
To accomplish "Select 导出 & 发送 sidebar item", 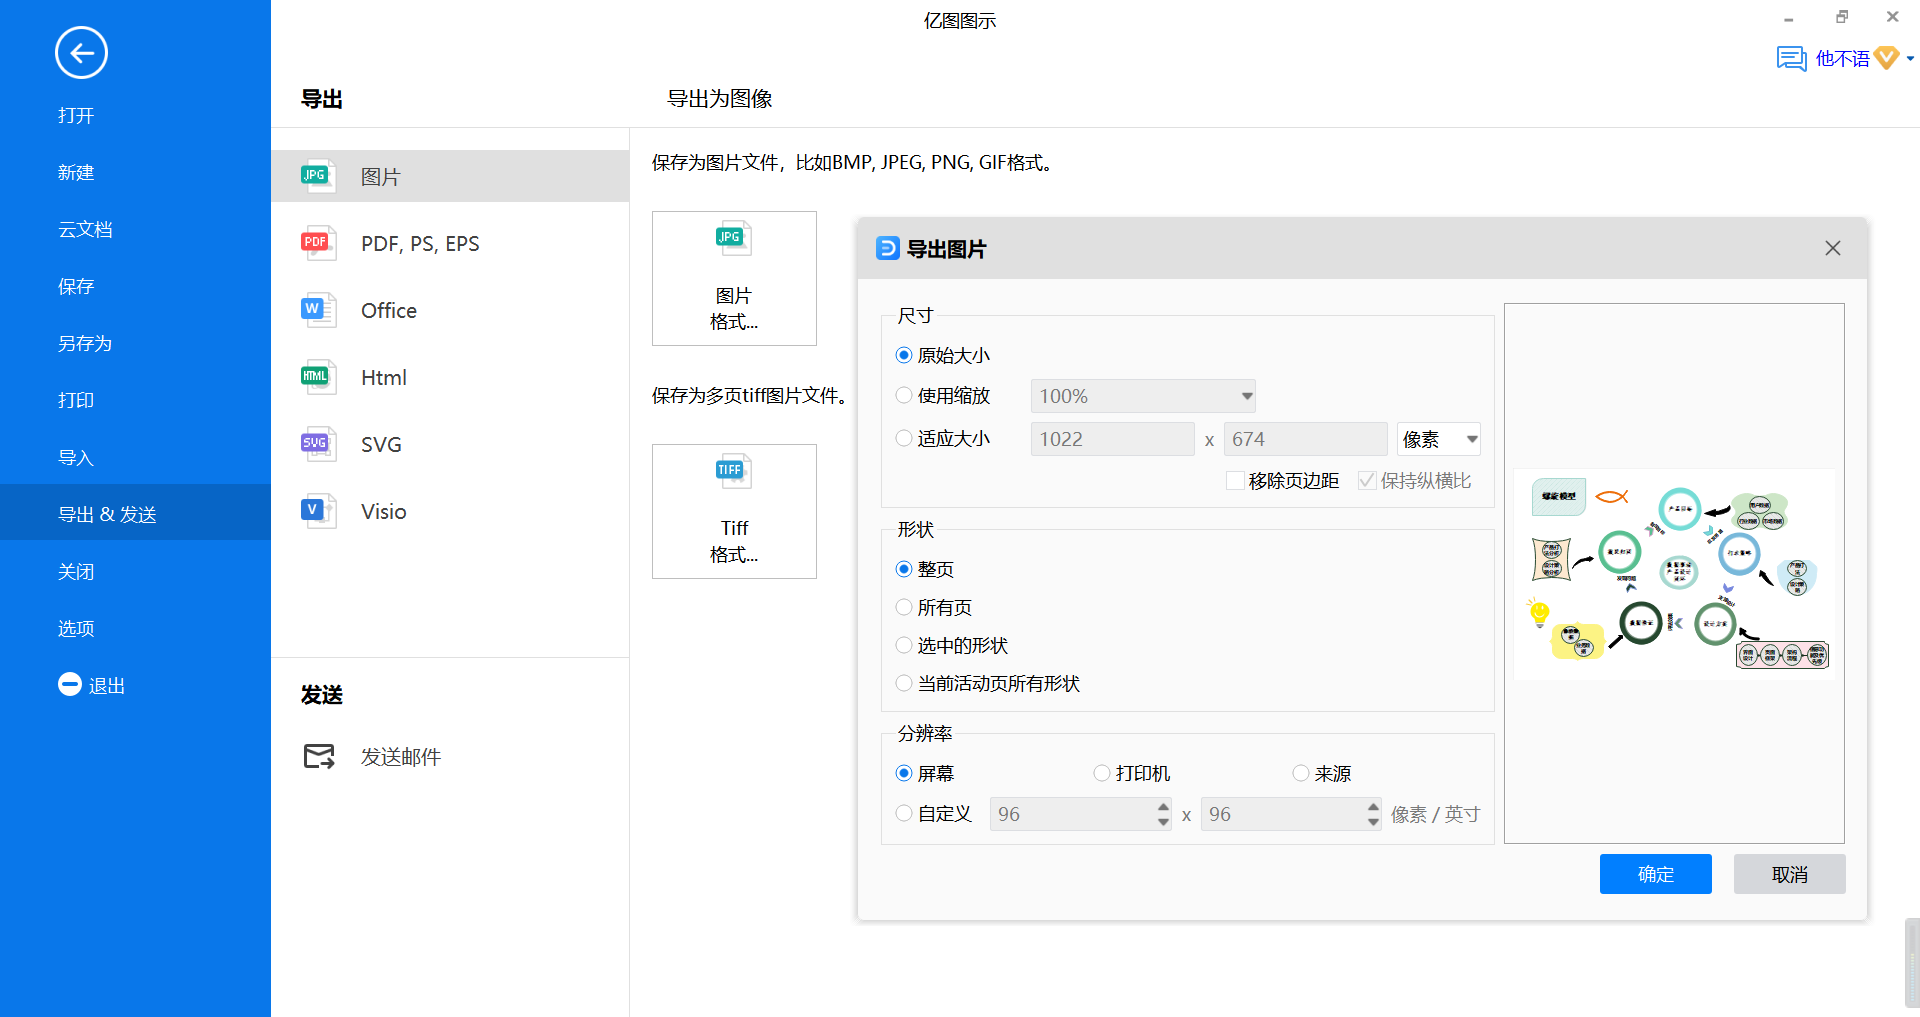I will [x=135, y=513].
